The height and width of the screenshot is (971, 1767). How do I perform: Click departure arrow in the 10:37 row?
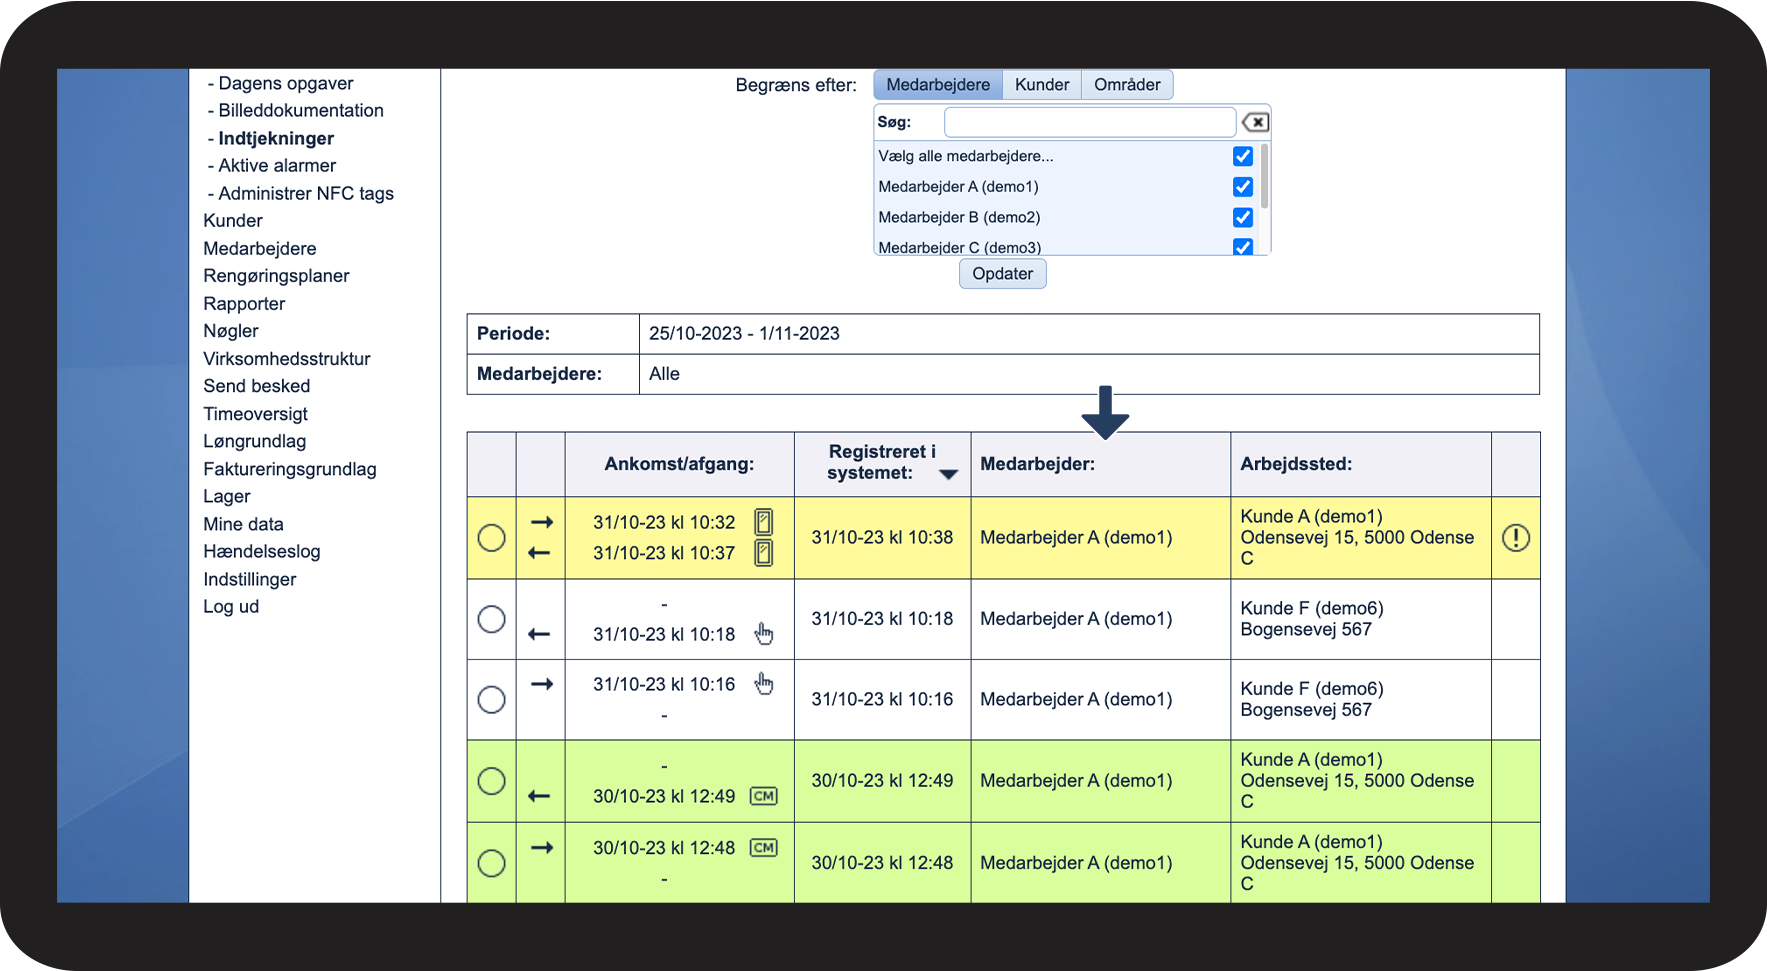point(539,553)
